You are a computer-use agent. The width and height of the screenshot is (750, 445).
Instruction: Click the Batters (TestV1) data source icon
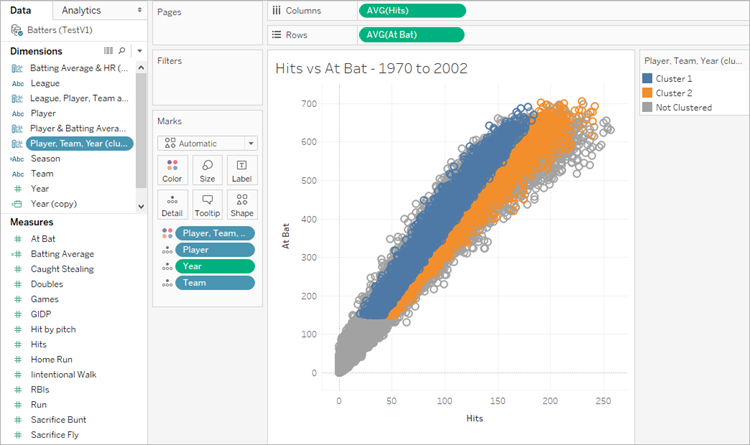tap(17, 31)
